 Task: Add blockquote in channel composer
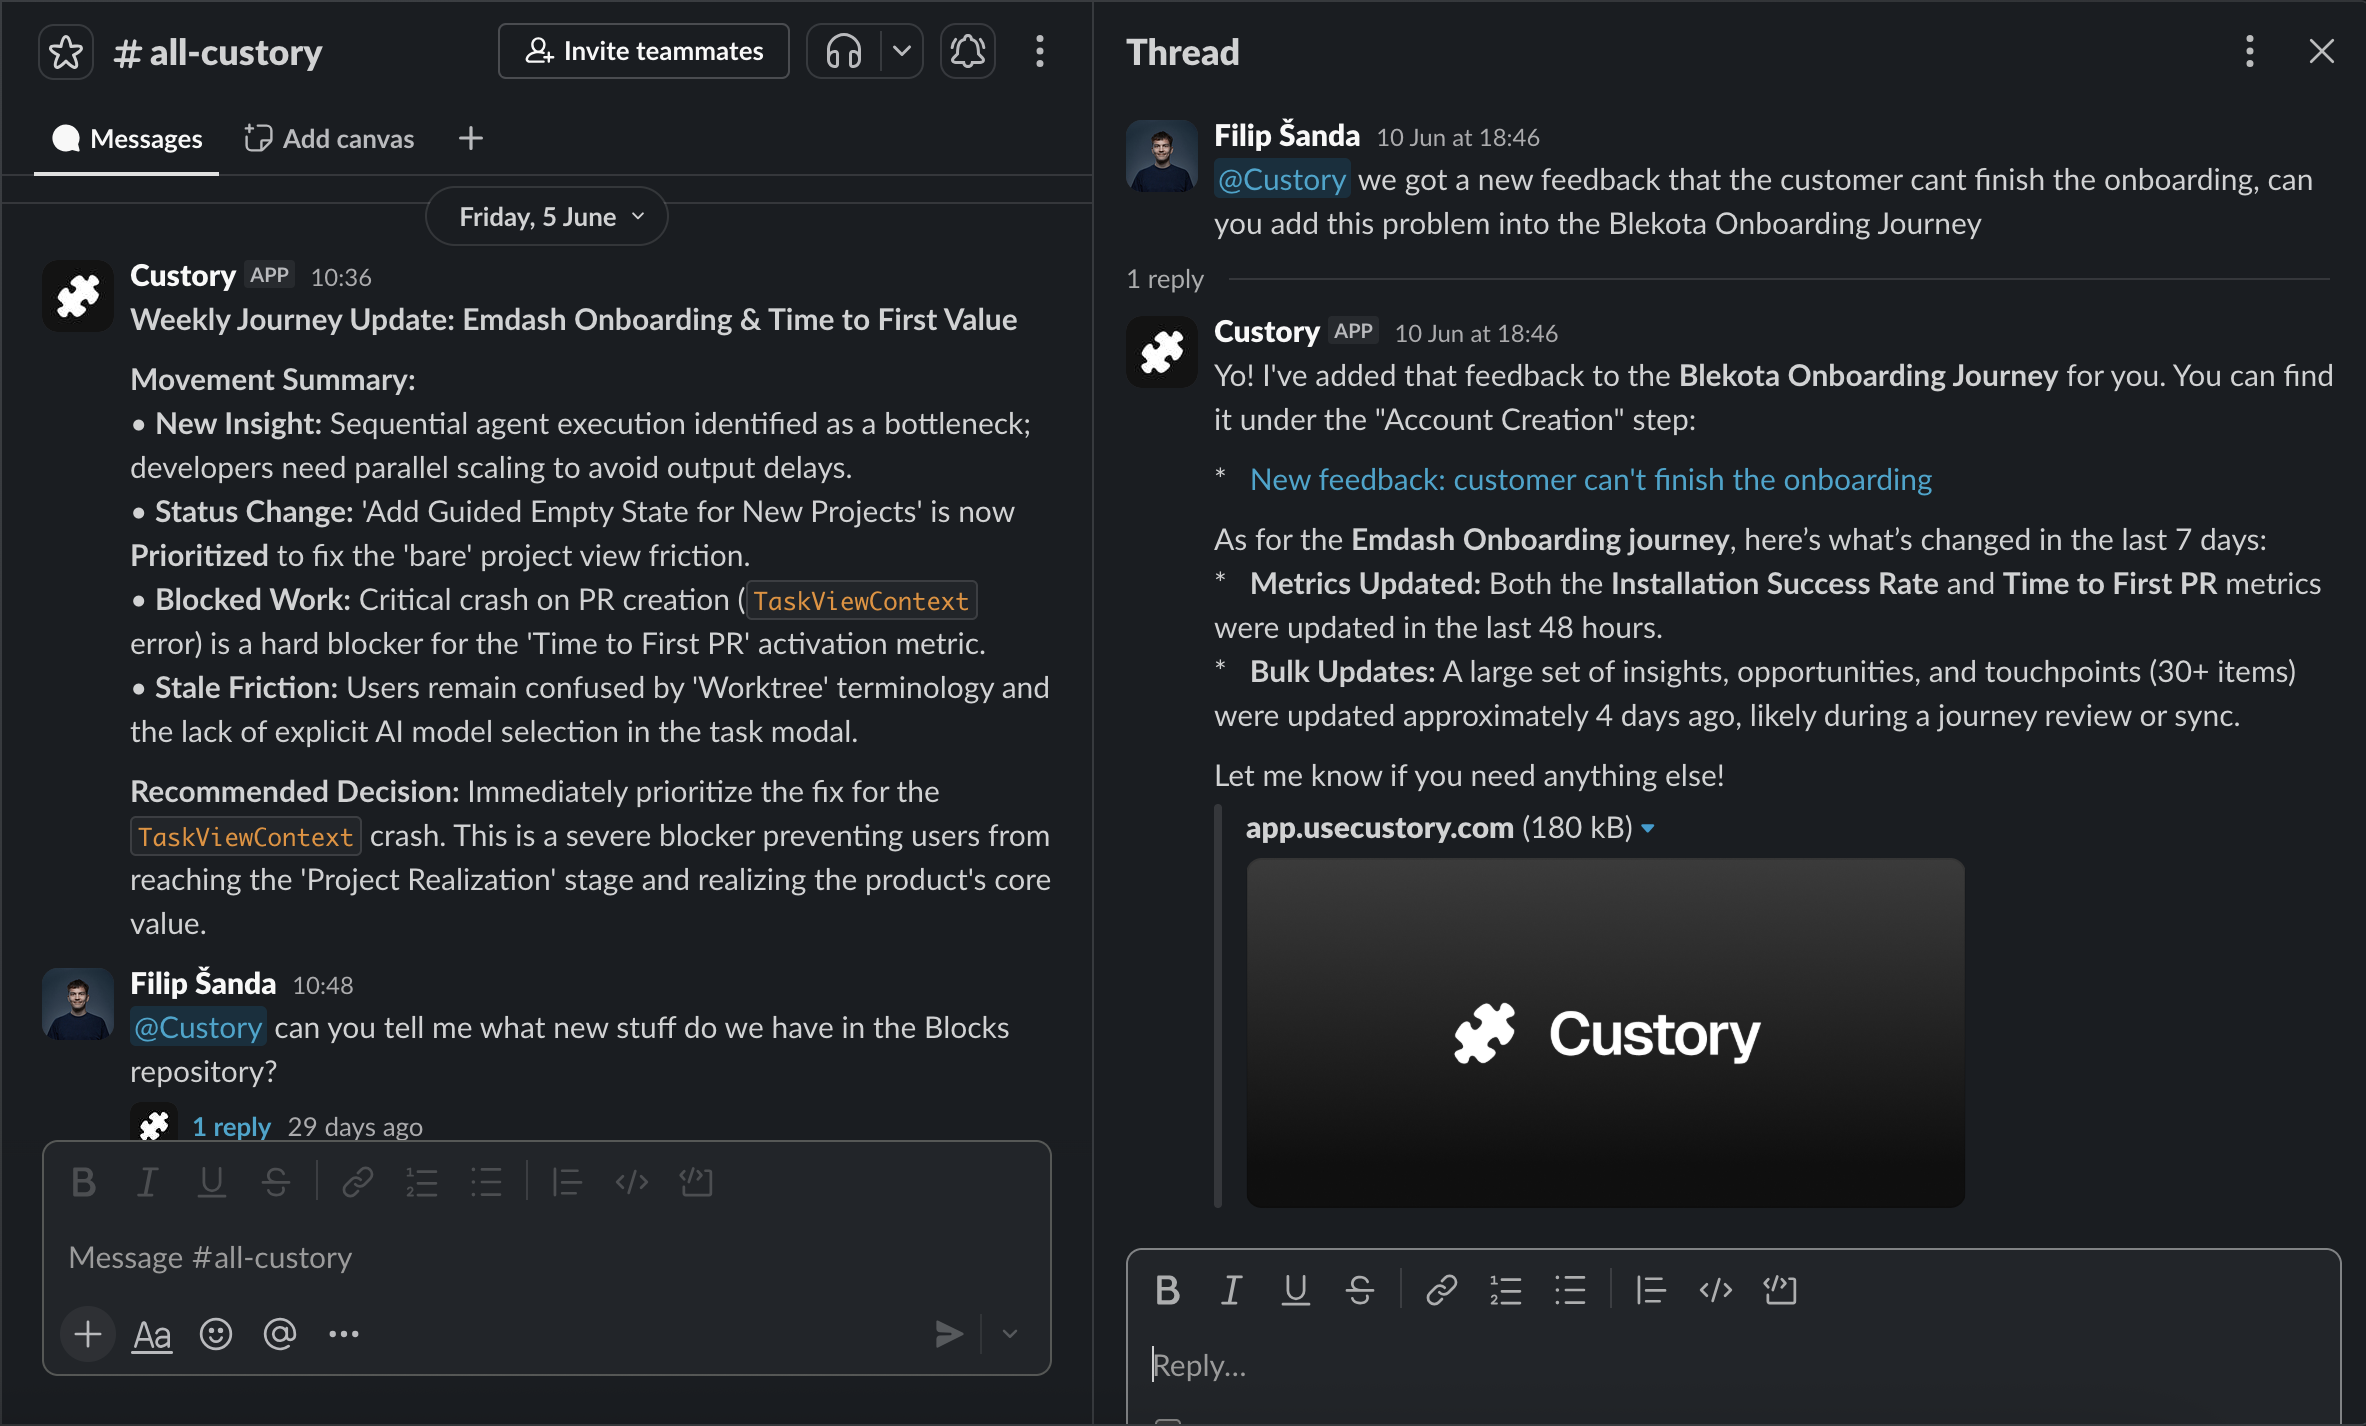pyautogui.click(x=567, y=1183)
